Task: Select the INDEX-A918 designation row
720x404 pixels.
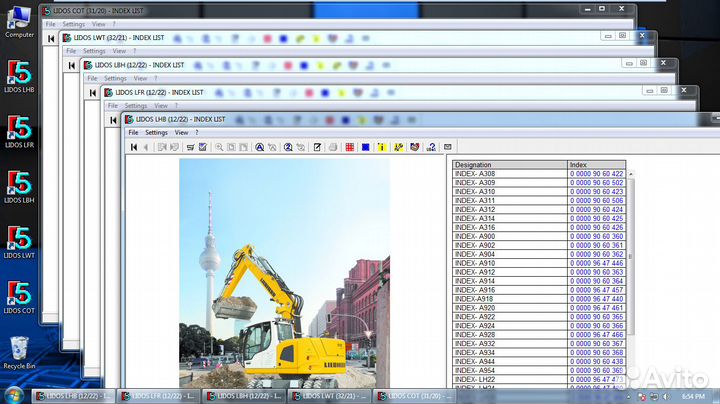Action: [510, 299]
